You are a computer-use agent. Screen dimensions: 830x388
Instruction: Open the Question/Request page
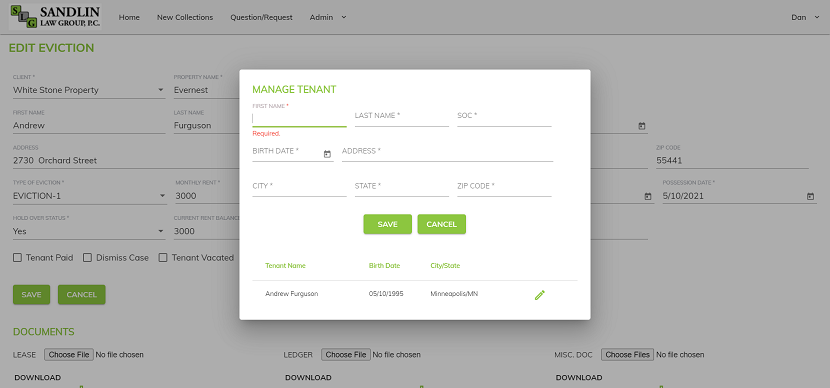pos(261,17)
